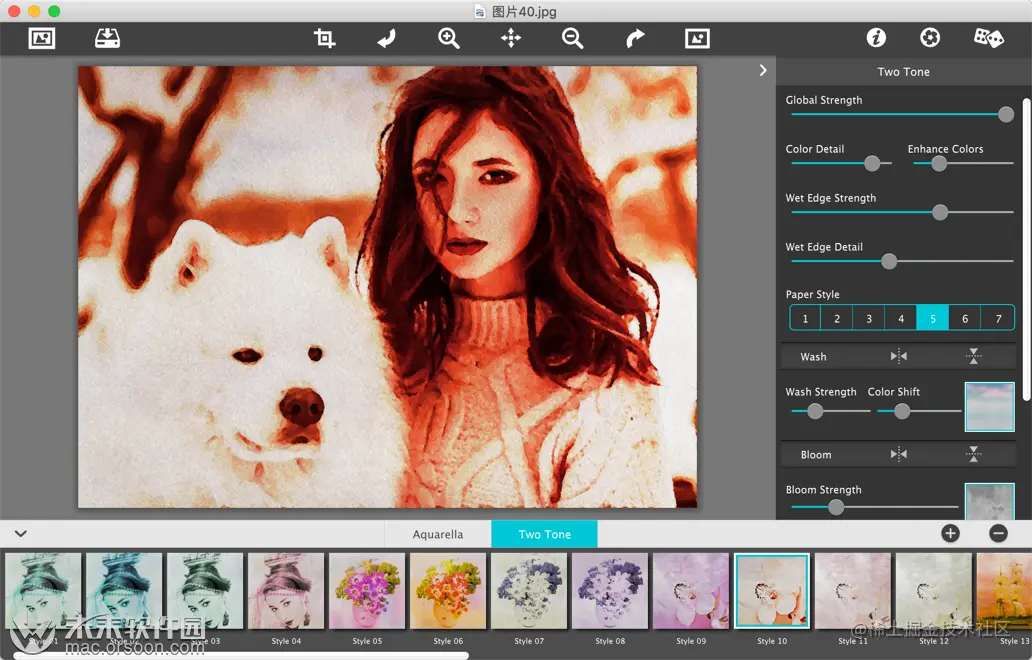The width and height of the screenshot is (1032, 660).
Task: Open the settings gear icon
Action: click(x=930, y=38)
